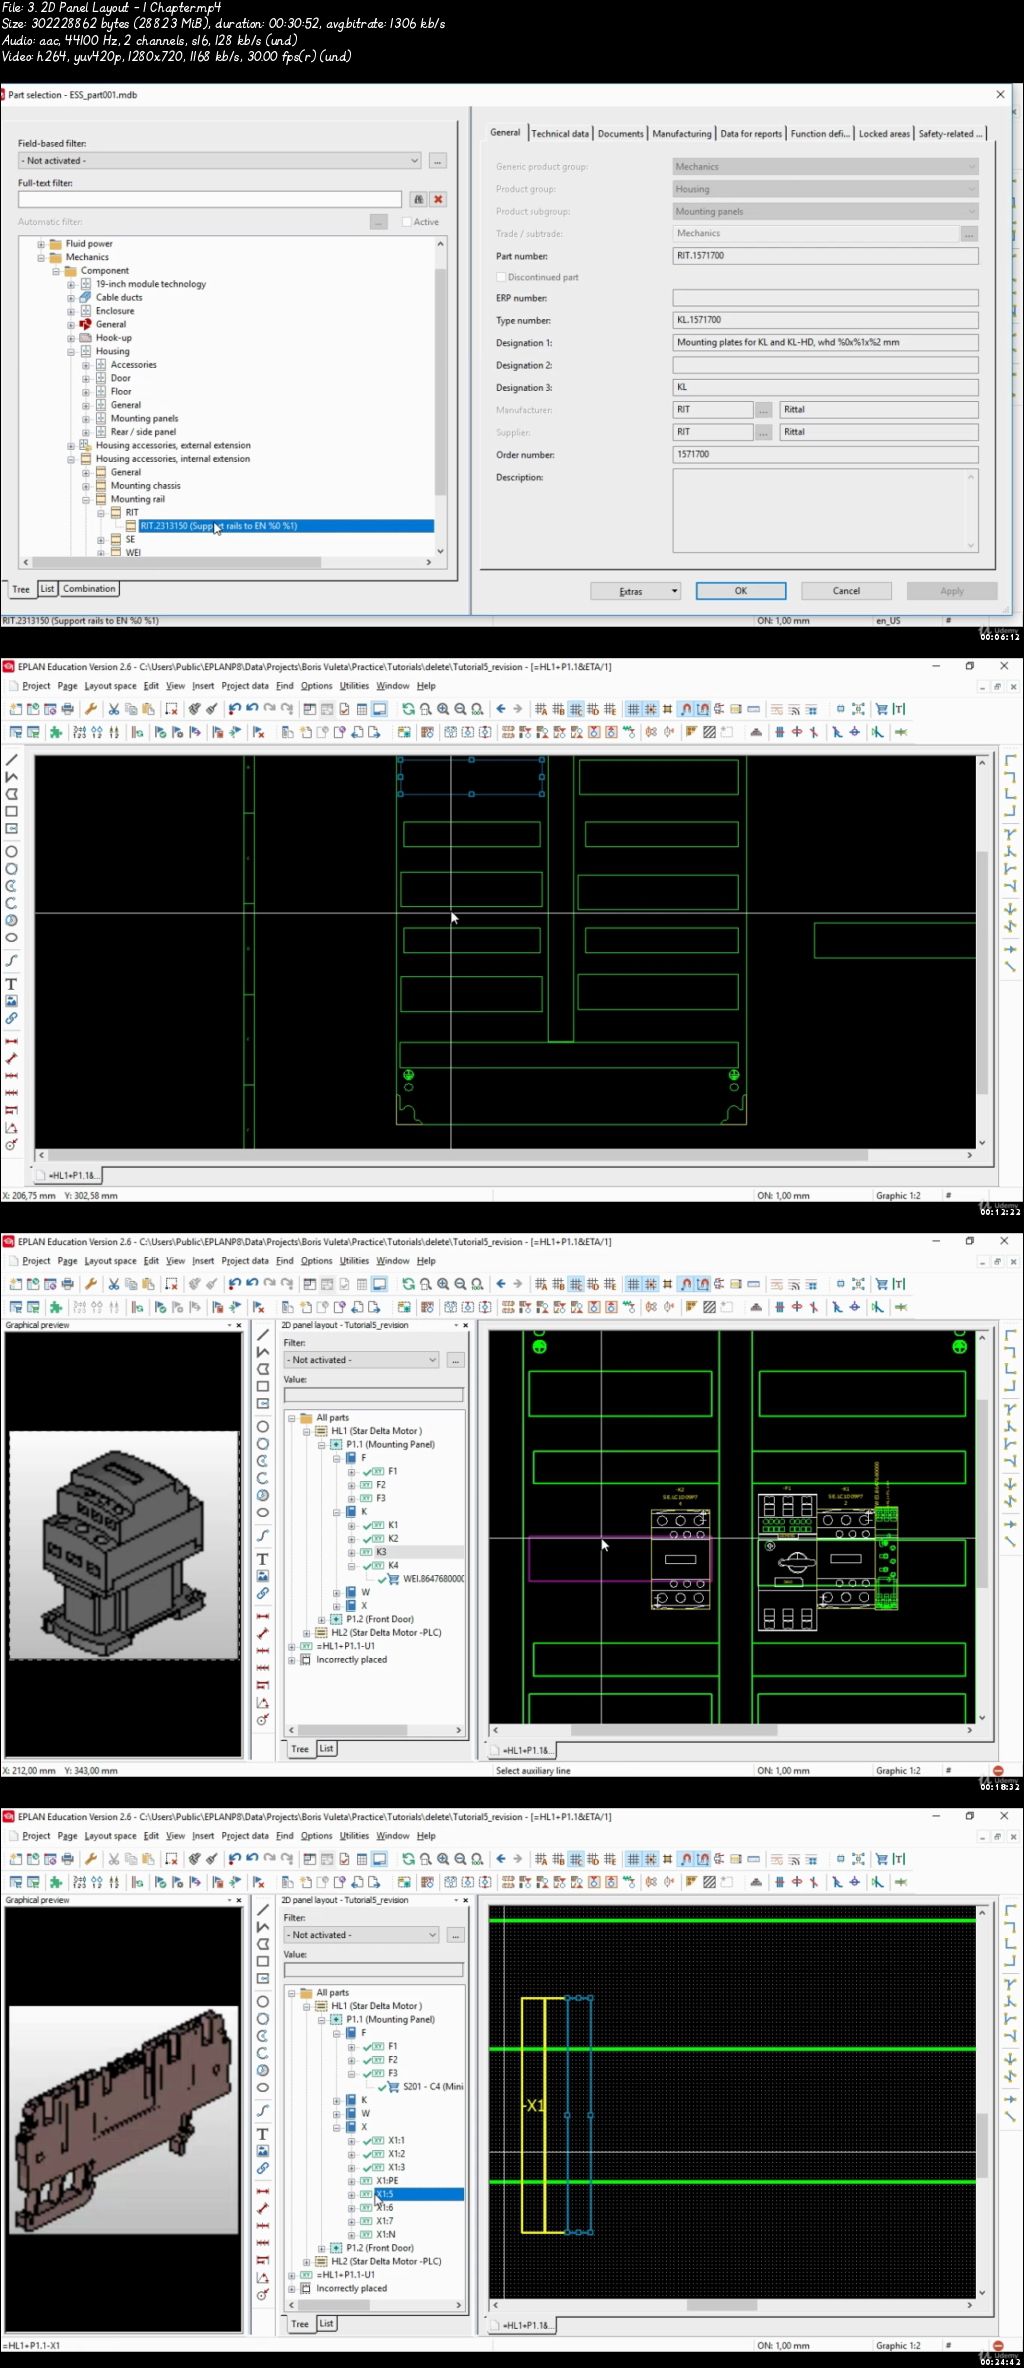Switch to Combination tab in Part selection
The height and width of the screenshot is (2368, 1024).
90,589
